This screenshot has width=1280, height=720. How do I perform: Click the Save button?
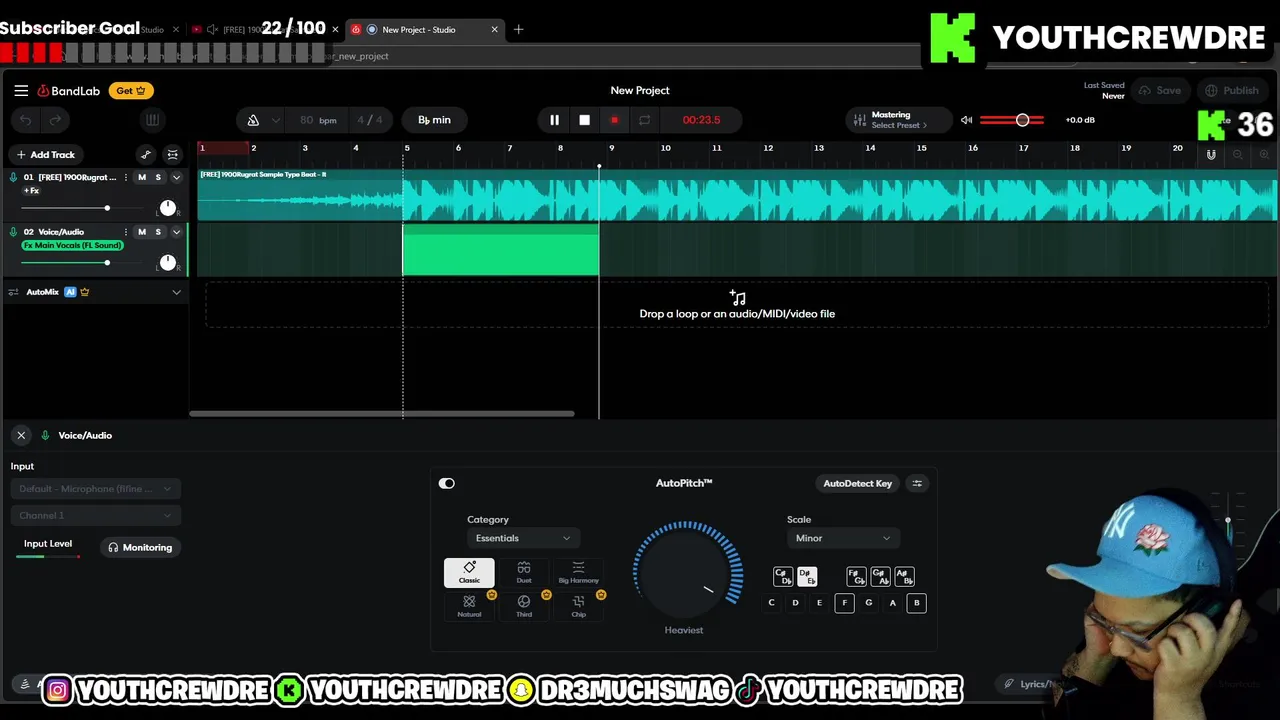pyautogui.click(x=1160, y=90)
